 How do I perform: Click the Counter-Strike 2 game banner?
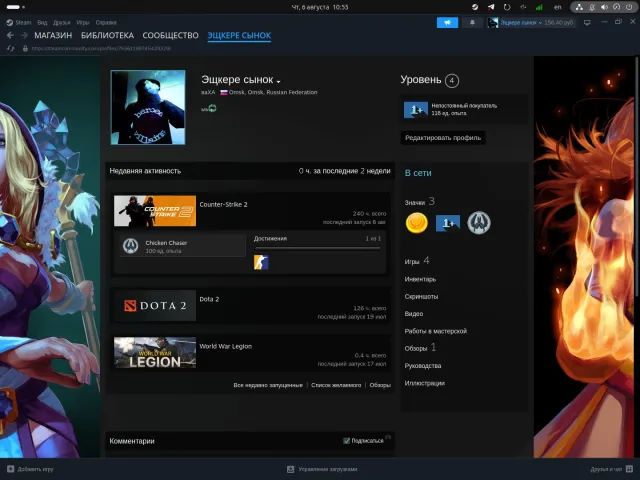[155, 211]
